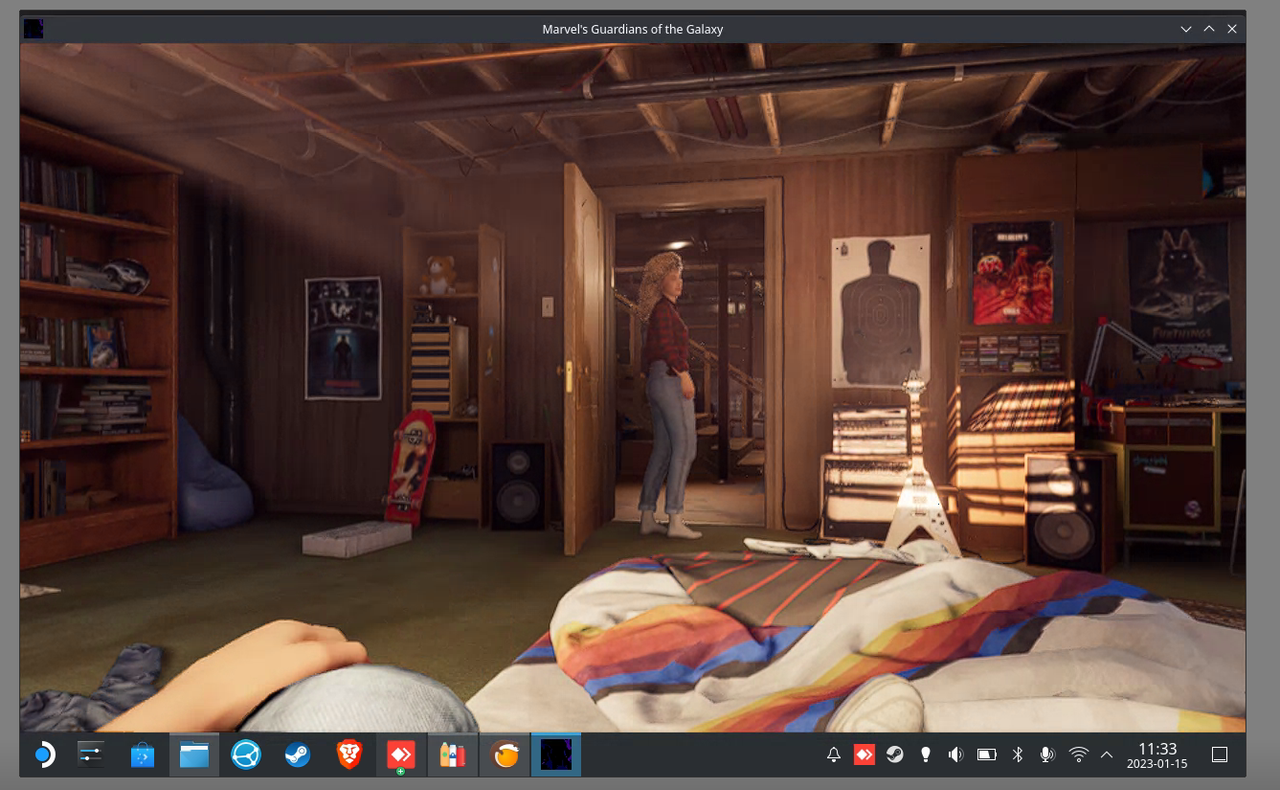This screenshot has height=790, width=1280.
Task: Click the show desktop button
Action: [x=1220, y=755]
